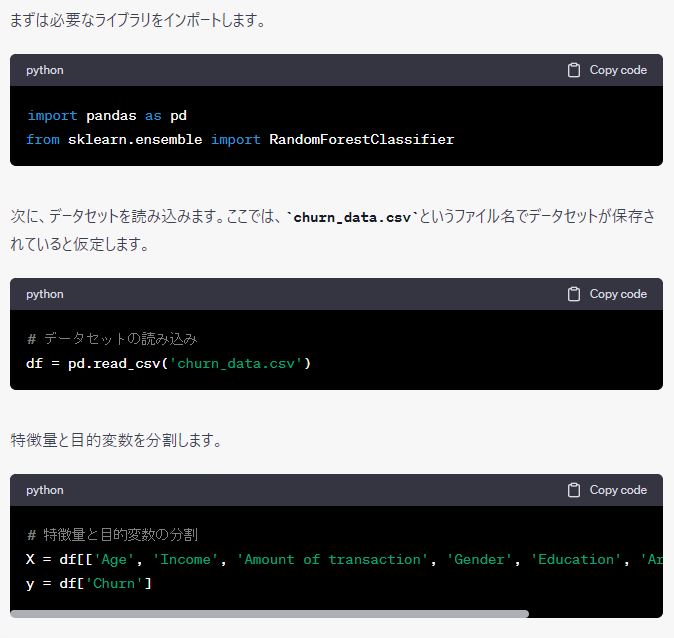The height and width of the screenshot is (638, 674).
Task: Click the inline churn_data.csv code in the paragraph
Action: (x=348, y=217)
